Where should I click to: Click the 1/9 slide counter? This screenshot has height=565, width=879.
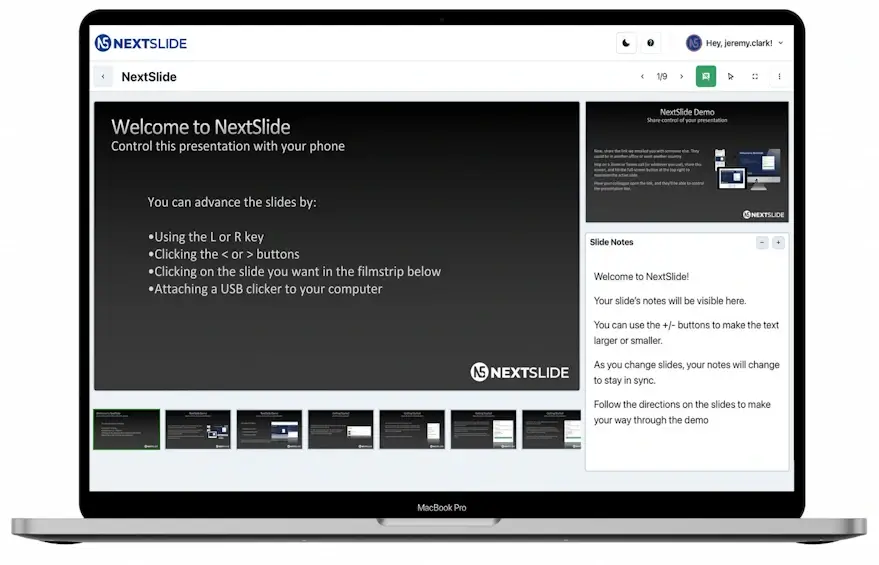662,77
